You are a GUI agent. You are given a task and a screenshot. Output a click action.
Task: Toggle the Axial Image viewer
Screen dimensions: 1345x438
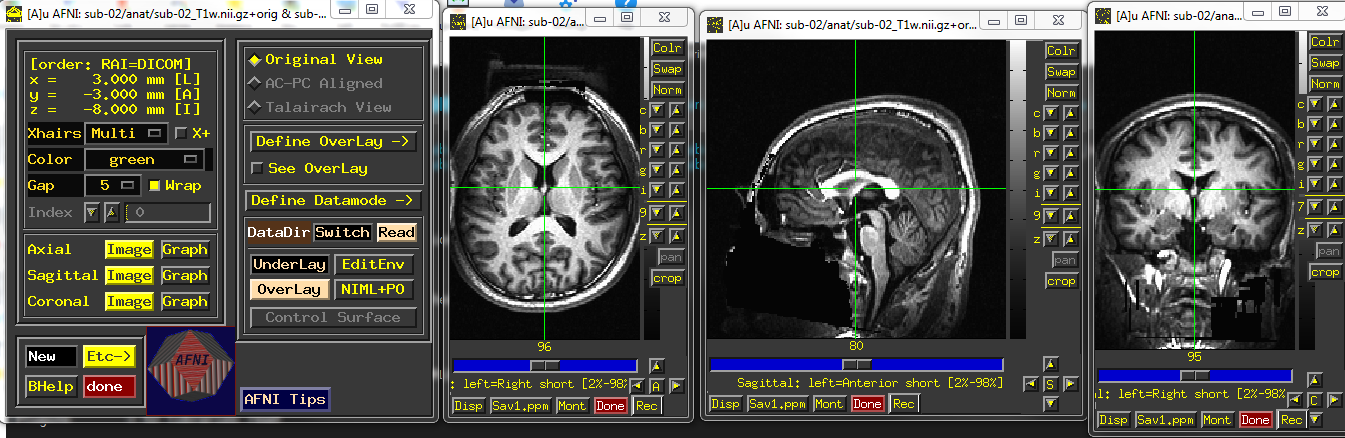click(129, 250)
